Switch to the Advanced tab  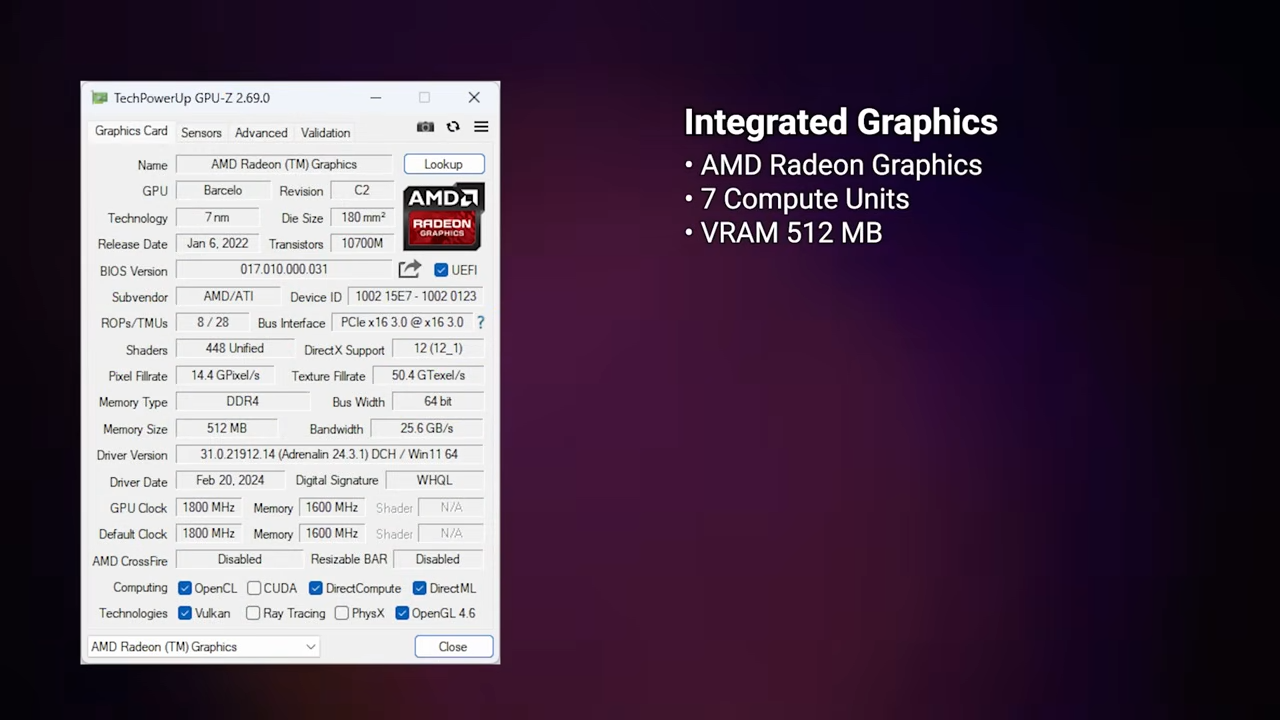click(x=261, y=133)
